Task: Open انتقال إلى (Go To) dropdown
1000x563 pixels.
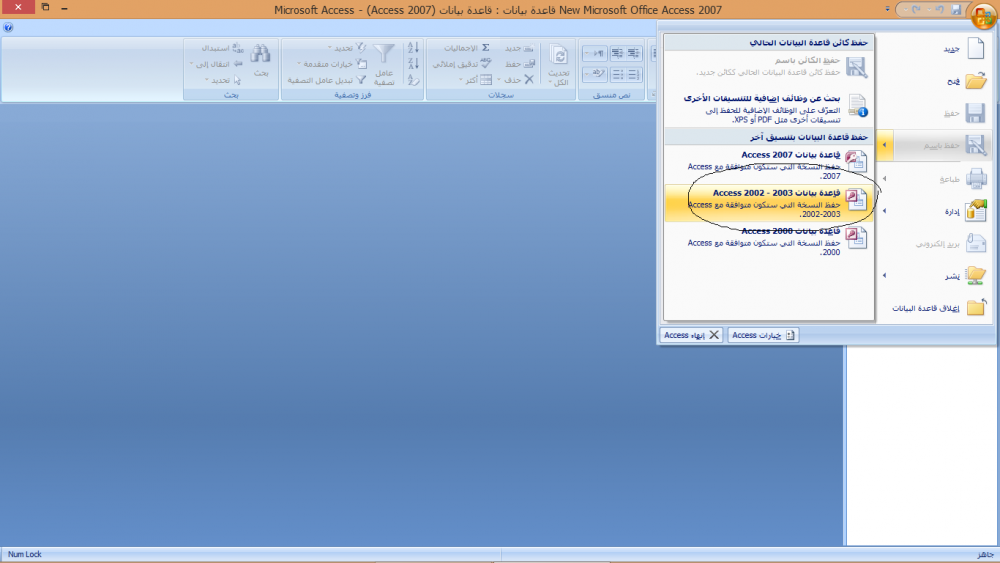Action: [217, 64]
